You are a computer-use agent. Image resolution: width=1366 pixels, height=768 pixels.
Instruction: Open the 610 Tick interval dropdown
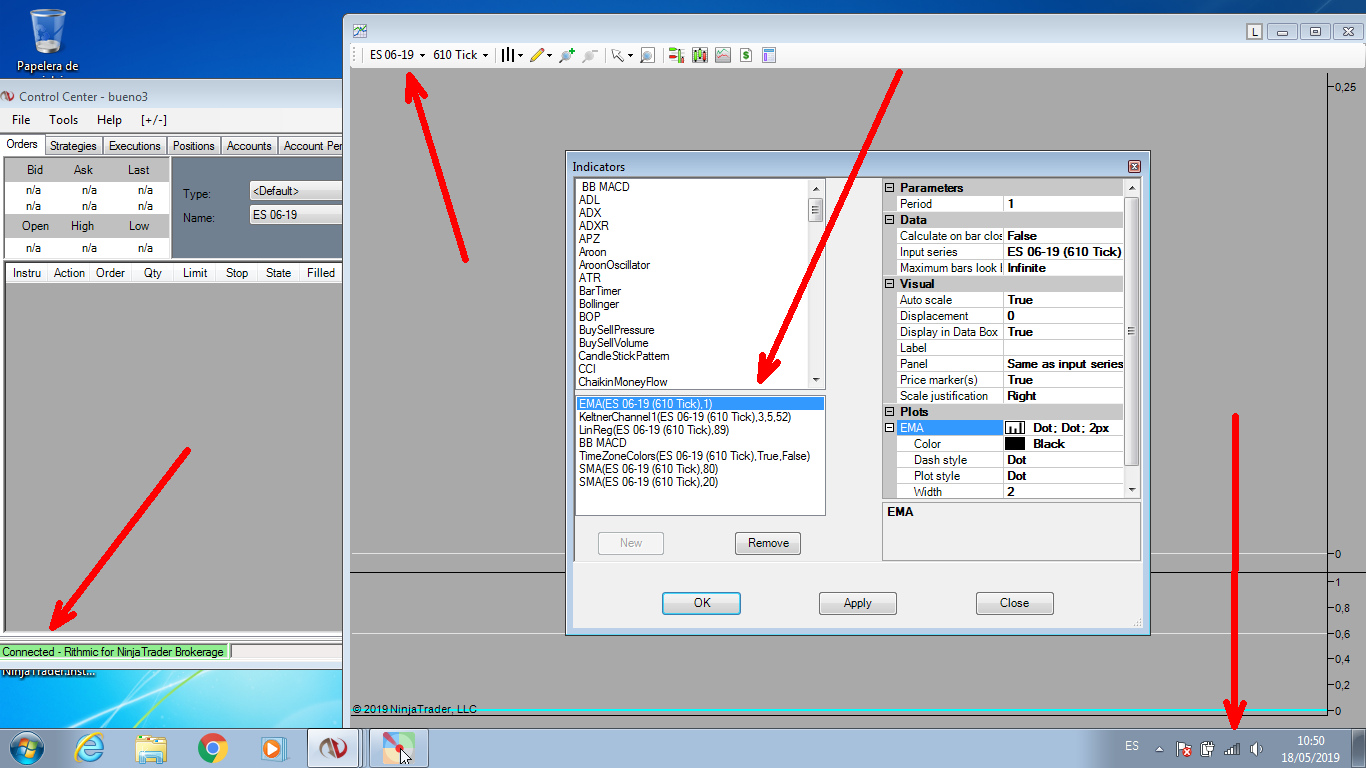point(460,55)
